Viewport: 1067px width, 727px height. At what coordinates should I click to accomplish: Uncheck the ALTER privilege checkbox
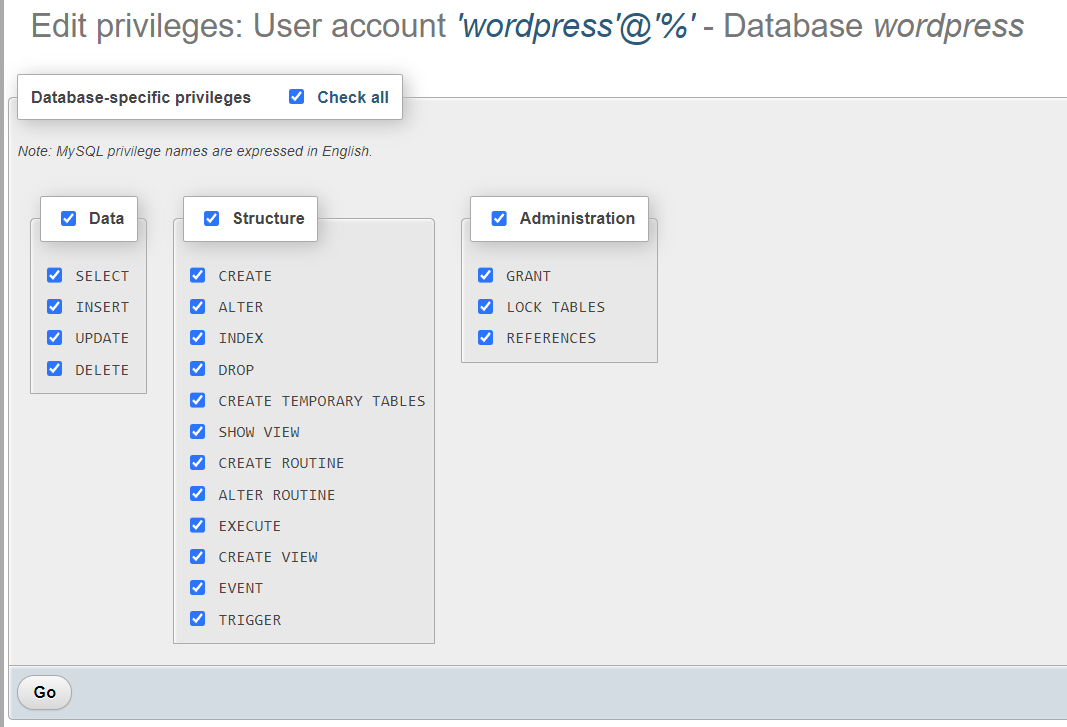tap(197, 306)
